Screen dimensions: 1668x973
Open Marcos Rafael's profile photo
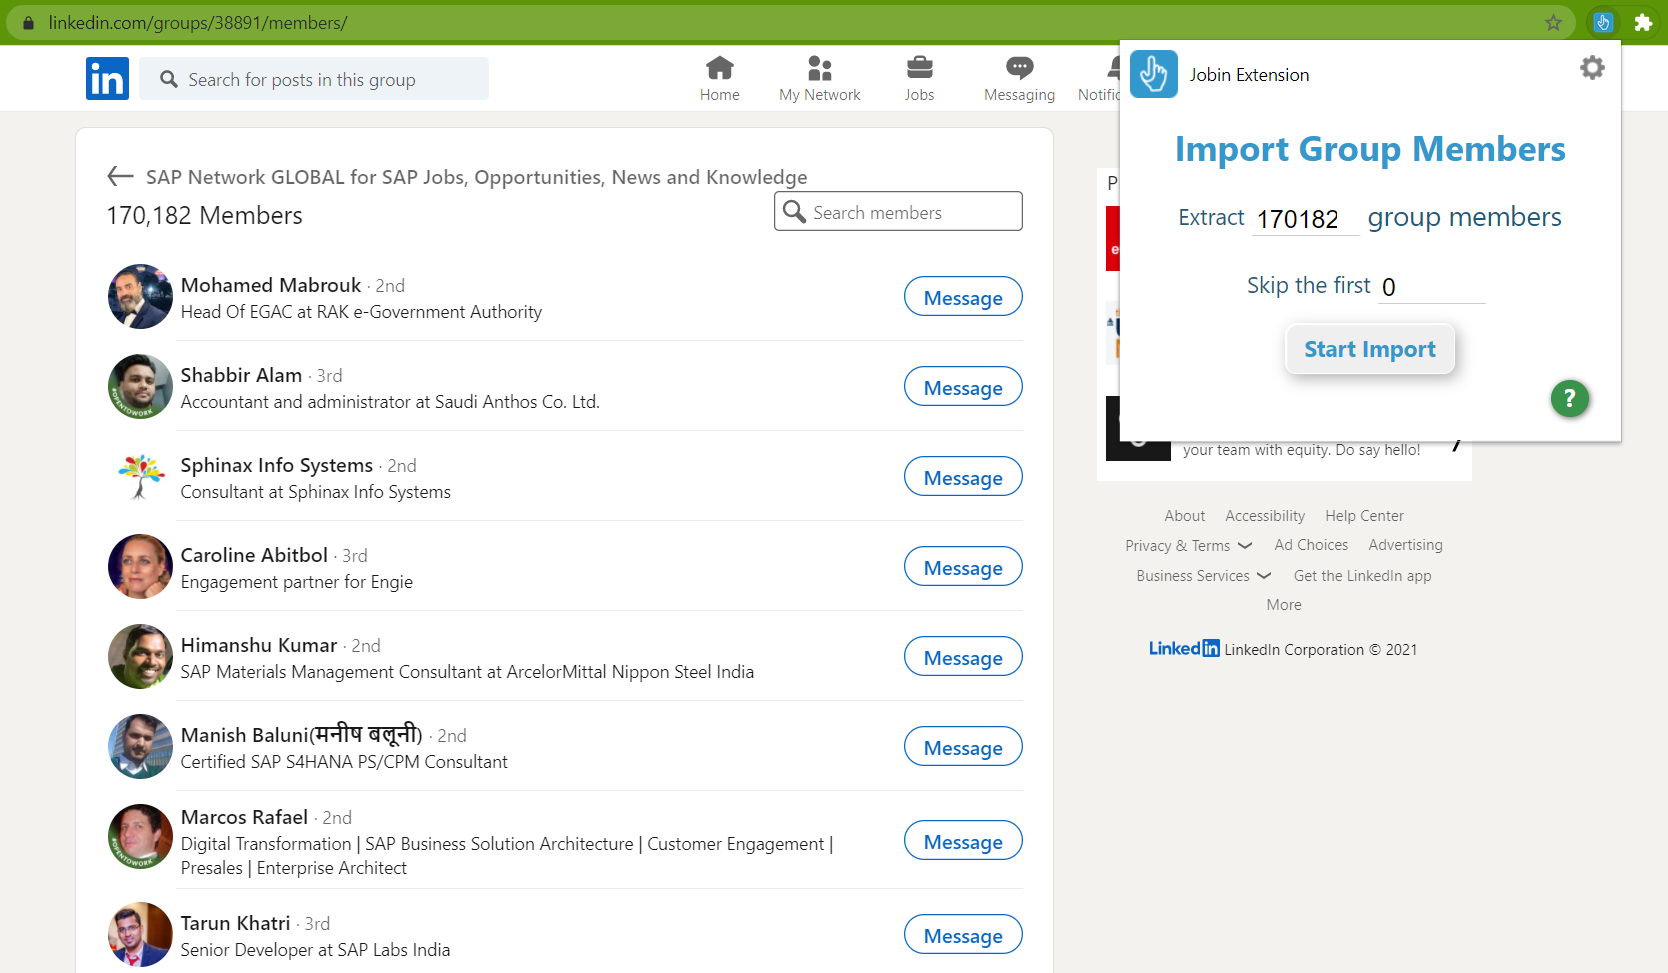pos(140,836)
